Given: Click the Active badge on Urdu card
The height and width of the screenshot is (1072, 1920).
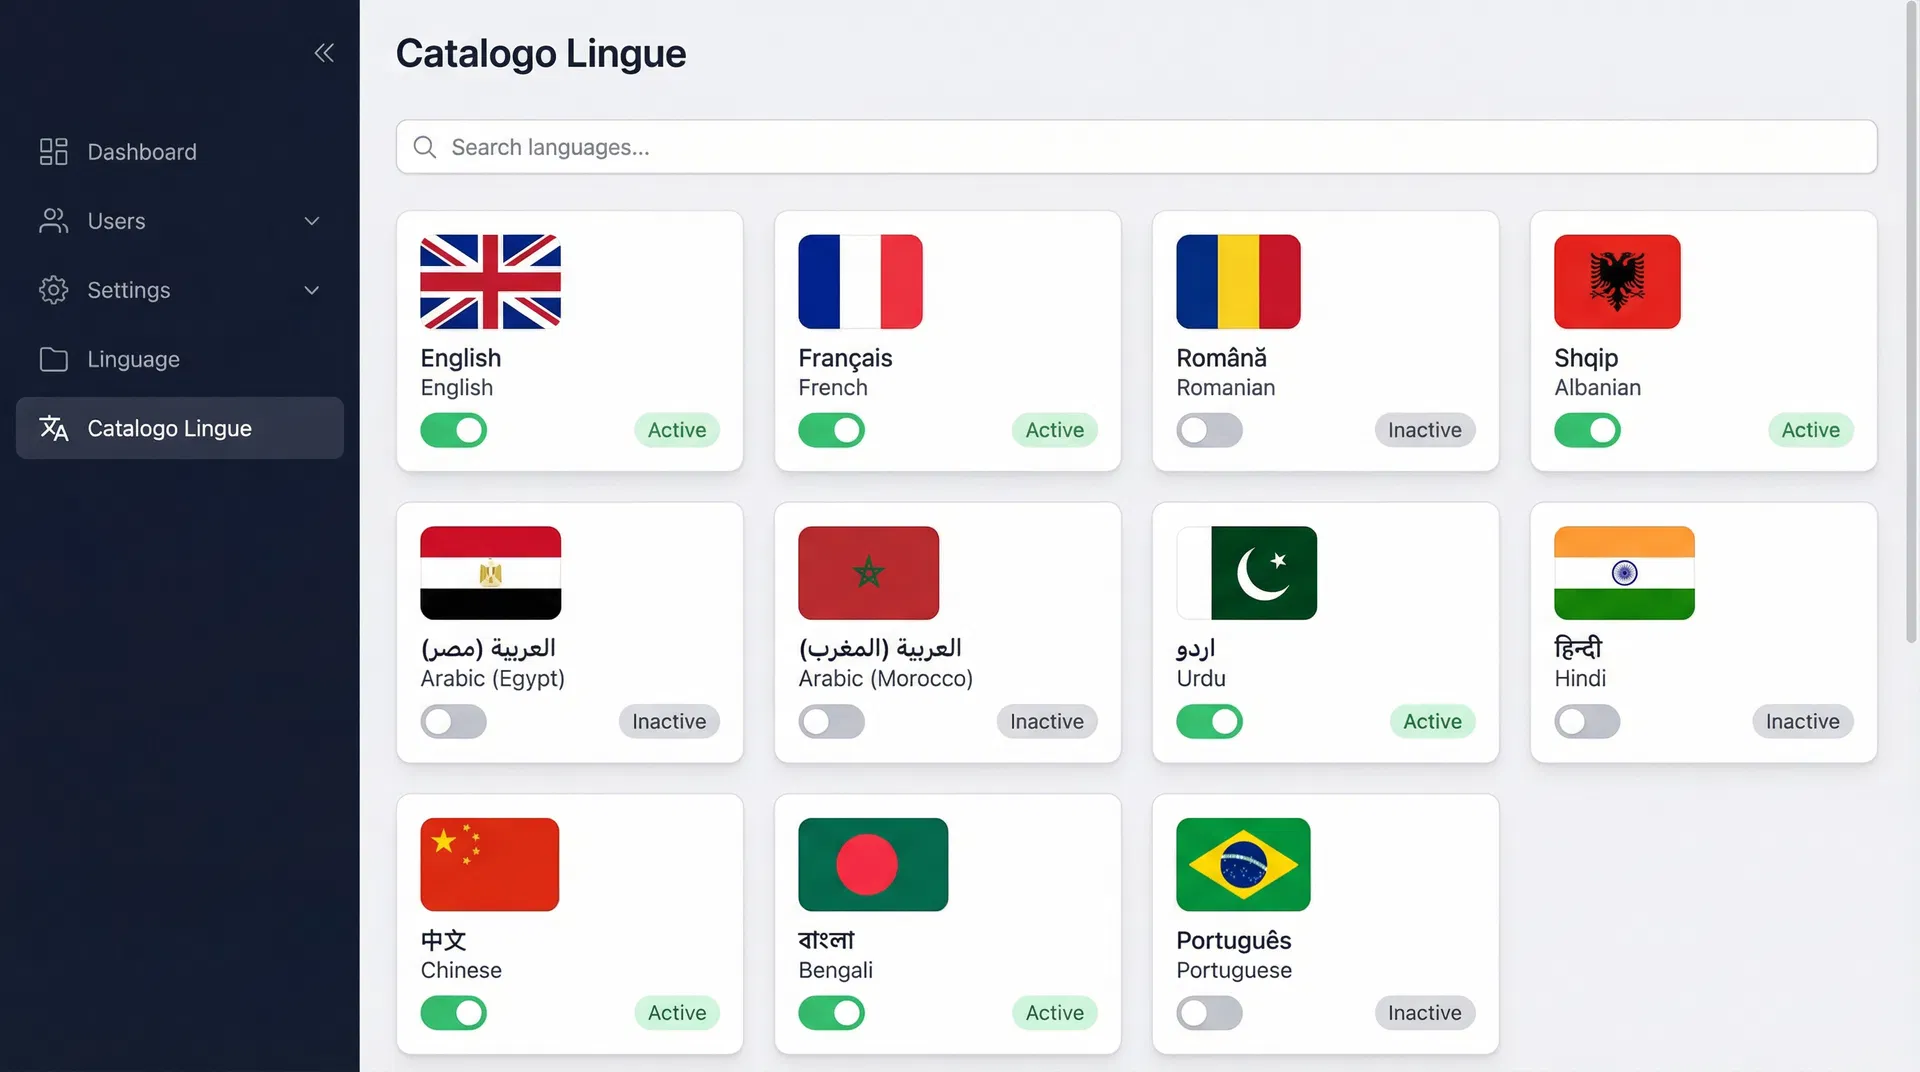Looking at the screenshot, I should pyautogui.click(x=1432, y=721).
